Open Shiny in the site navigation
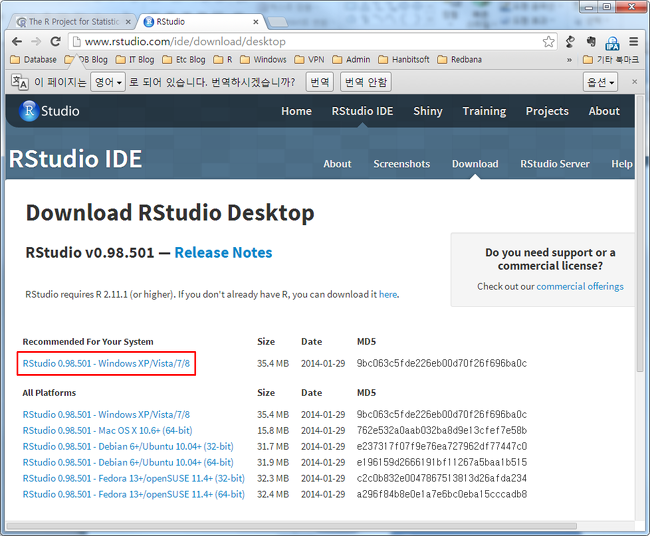 [x=428, y=111]
